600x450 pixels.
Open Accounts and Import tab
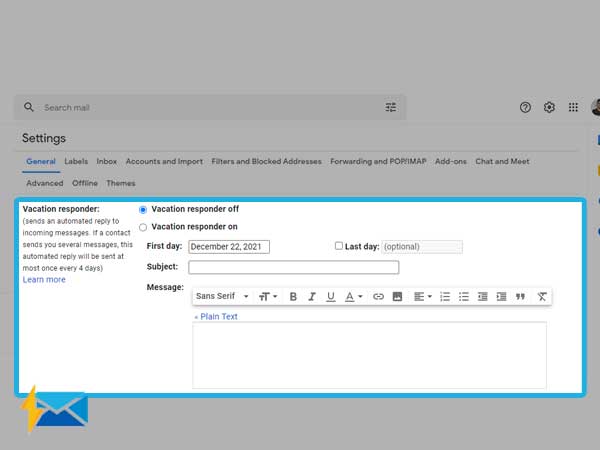click(x=164, y=161)
